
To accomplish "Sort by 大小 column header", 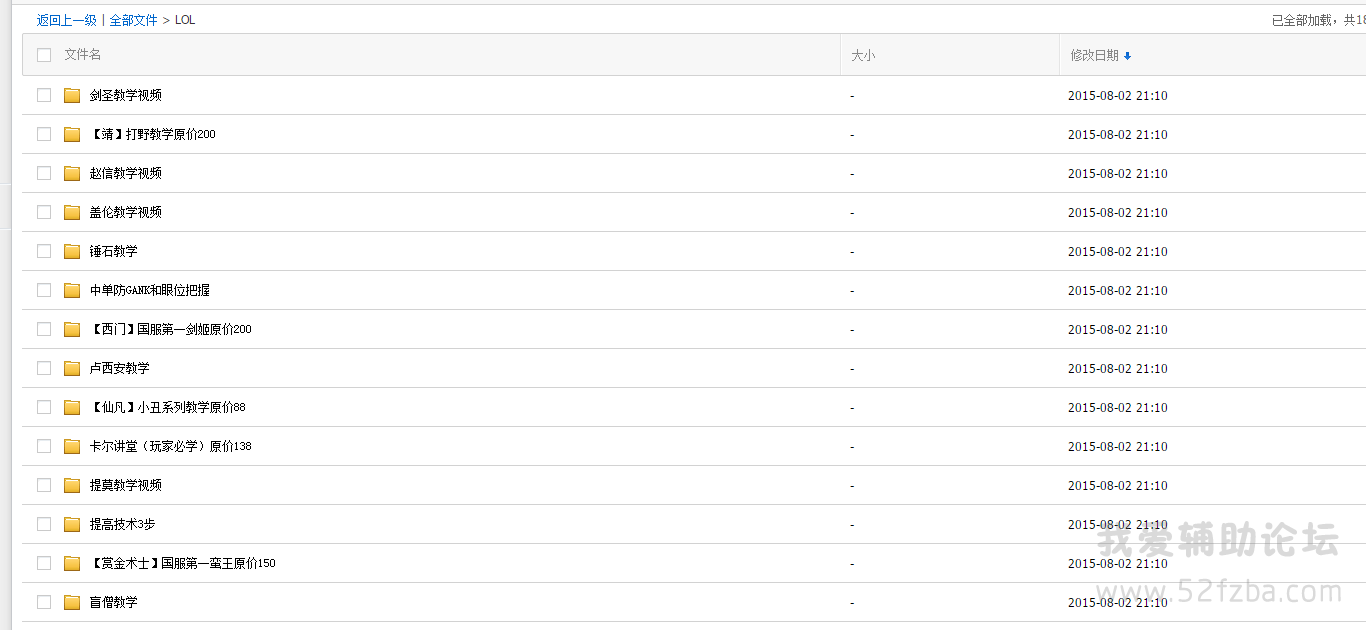I will click(x=862, y=56).
